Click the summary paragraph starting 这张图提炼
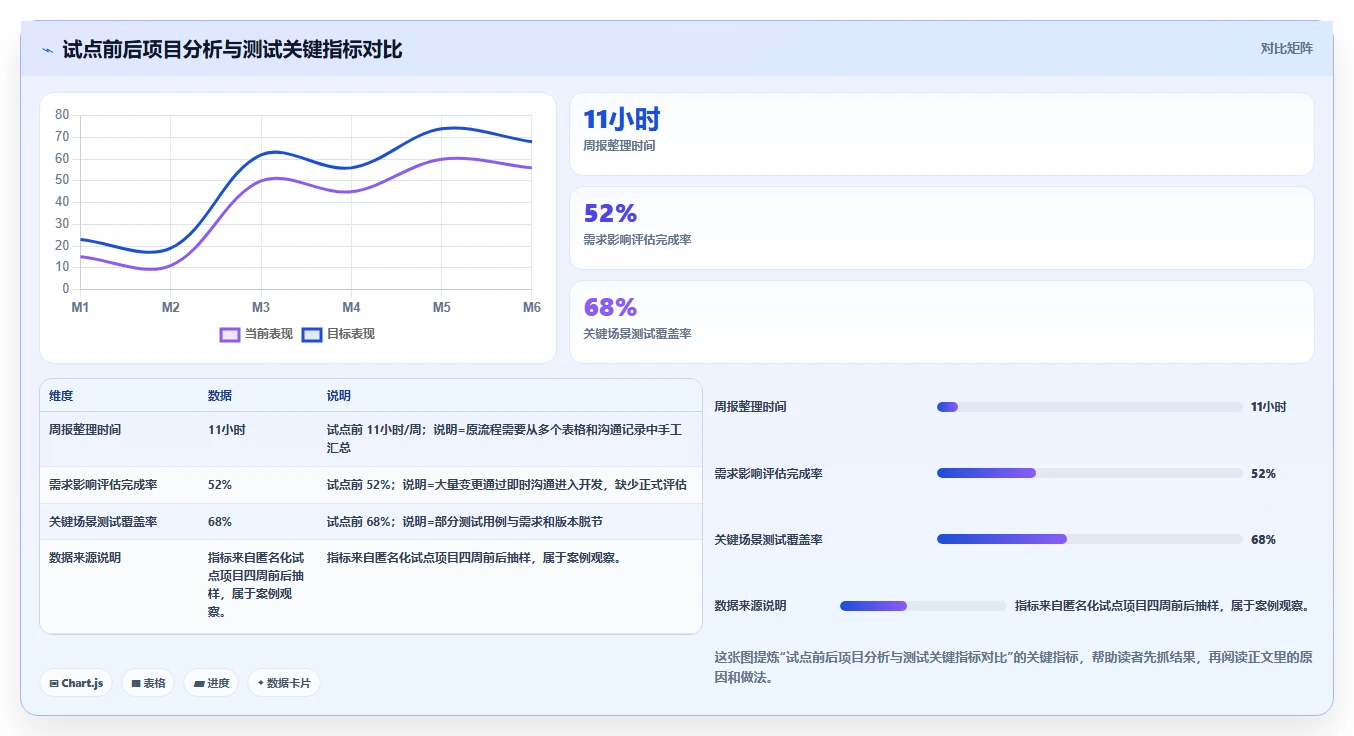 [x=1013, y=668]
